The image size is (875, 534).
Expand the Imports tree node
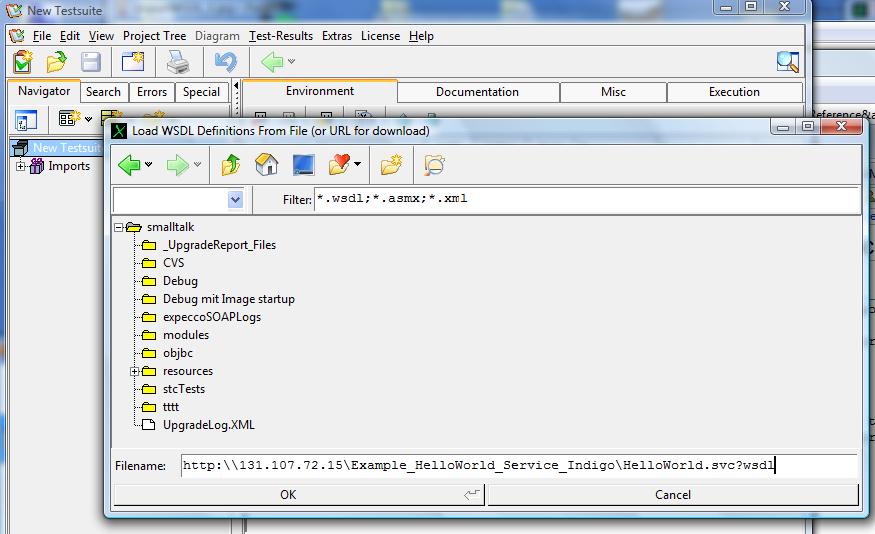[20, 166]
